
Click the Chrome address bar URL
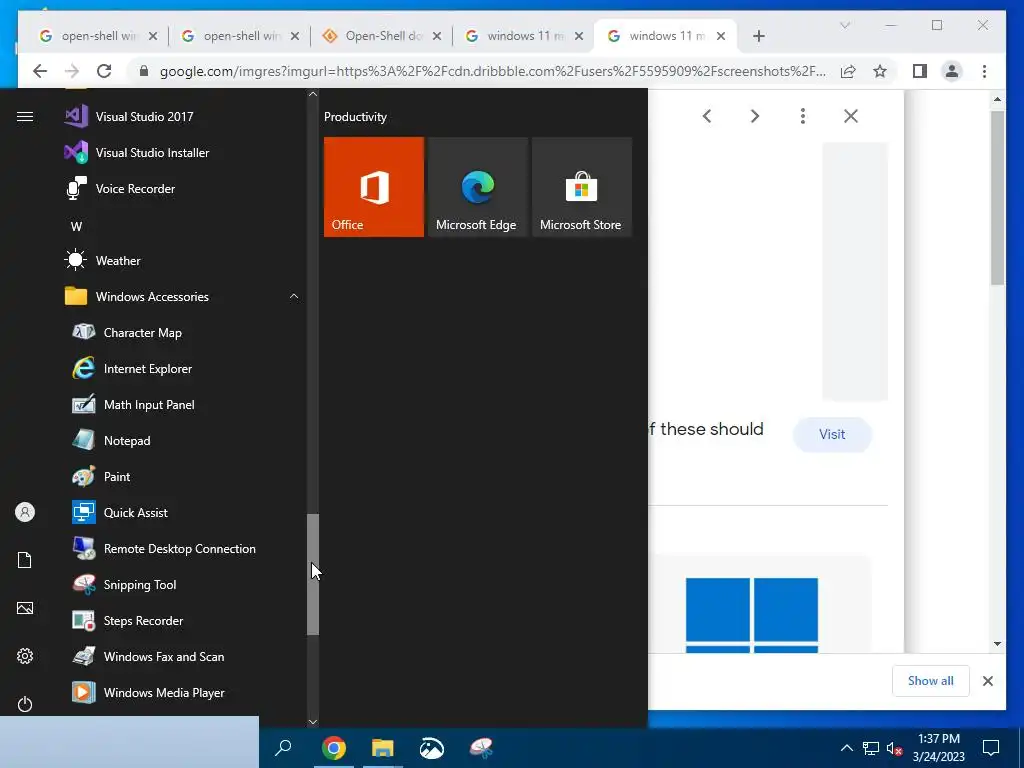click(x=492, y=71)
